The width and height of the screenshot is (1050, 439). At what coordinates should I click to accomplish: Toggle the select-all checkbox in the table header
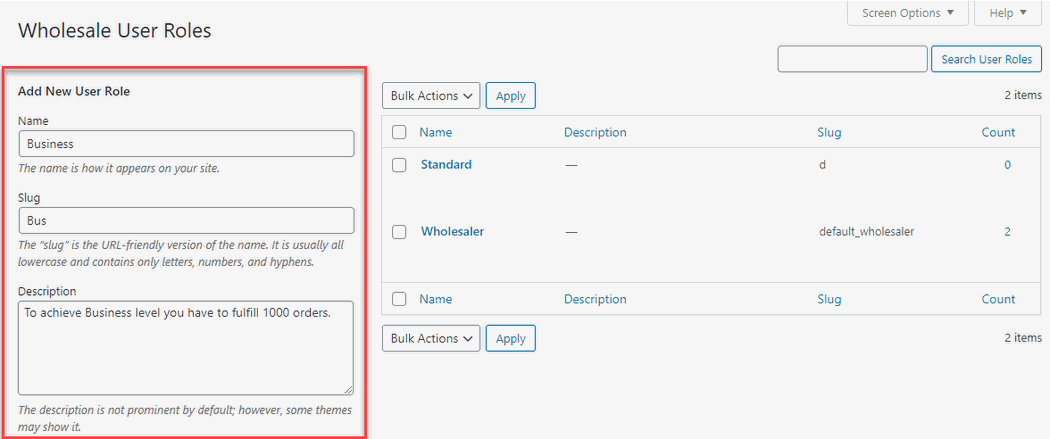point(399,133)
